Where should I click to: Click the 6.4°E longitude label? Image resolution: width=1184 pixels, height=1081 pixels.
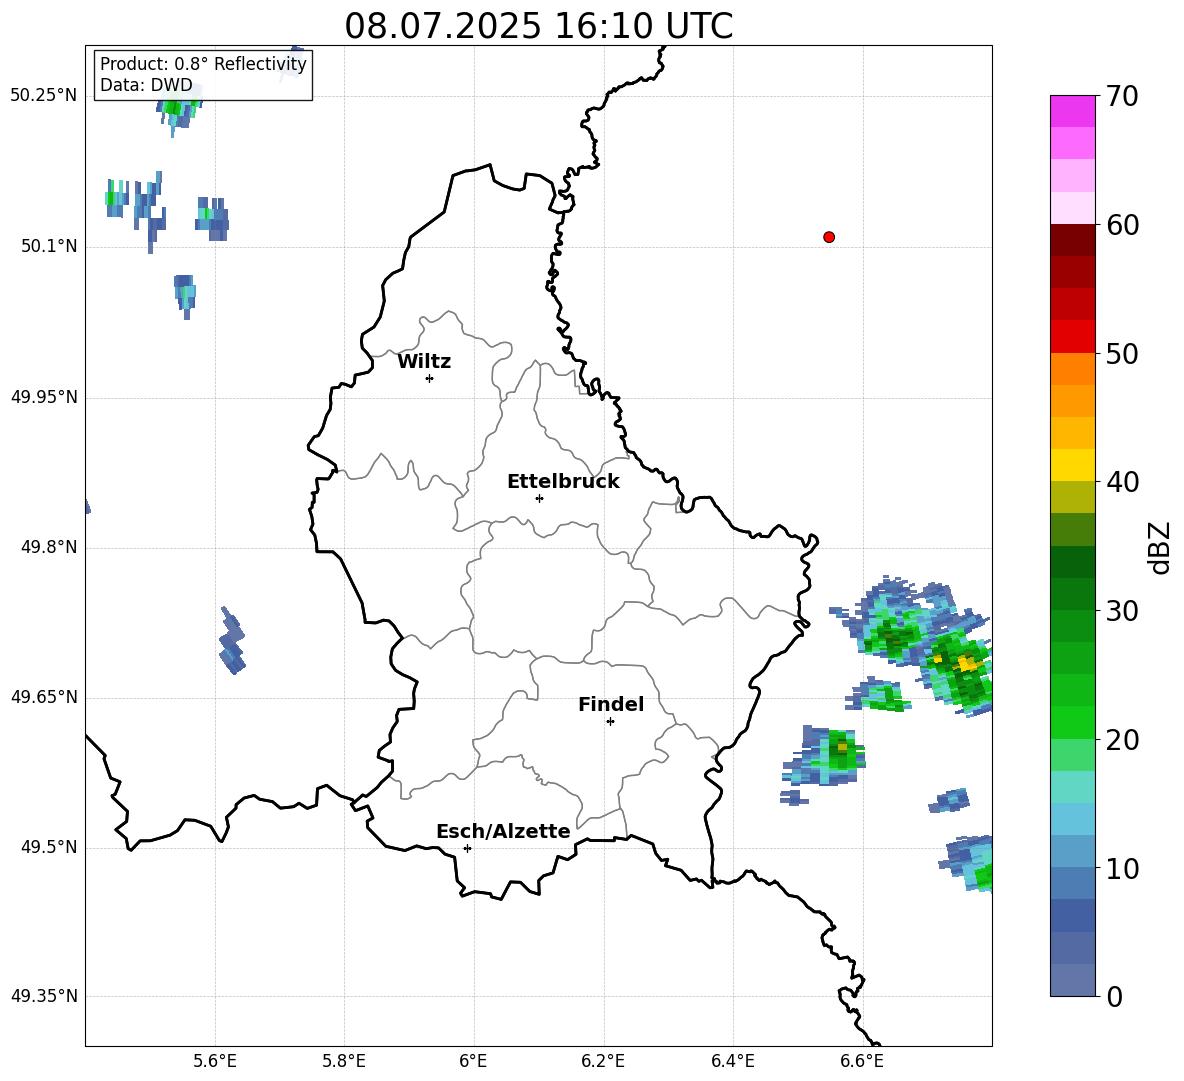tap(732, 1061)
